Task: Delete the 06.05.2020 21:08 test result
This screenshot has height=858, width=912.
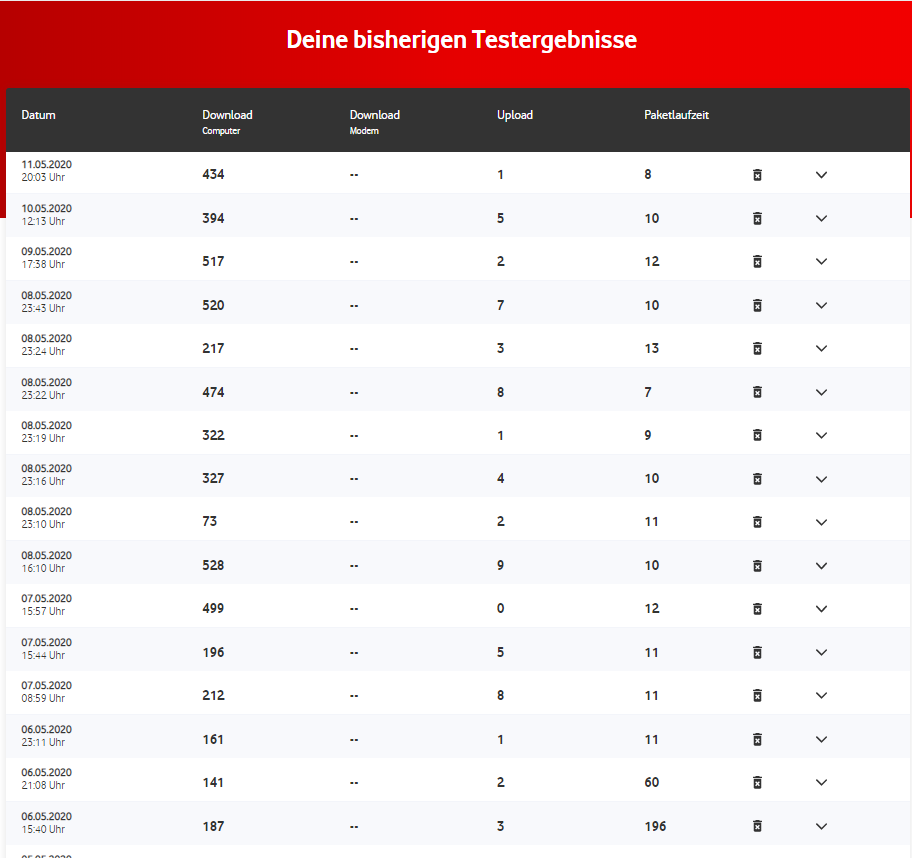Action: [757, 782]
